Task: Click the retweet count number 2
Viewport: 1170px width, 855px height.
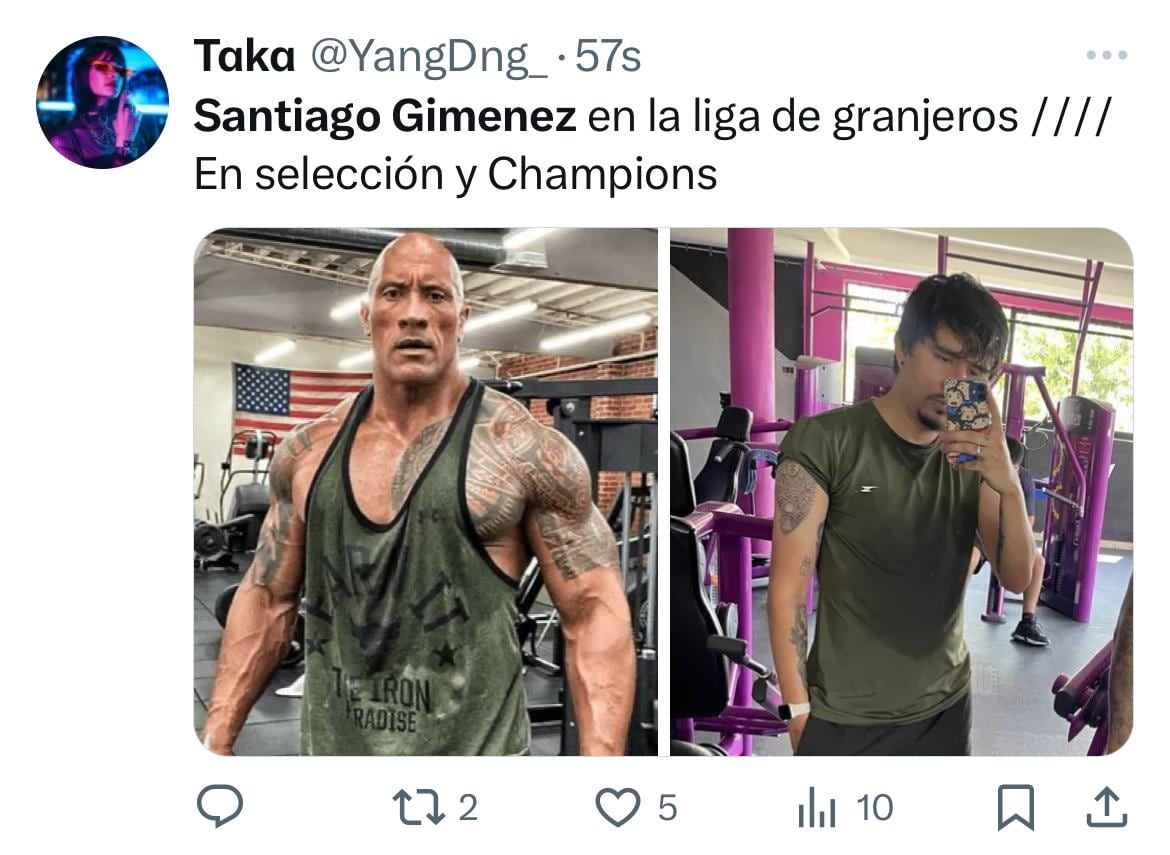Action: (x=468, y=808)
